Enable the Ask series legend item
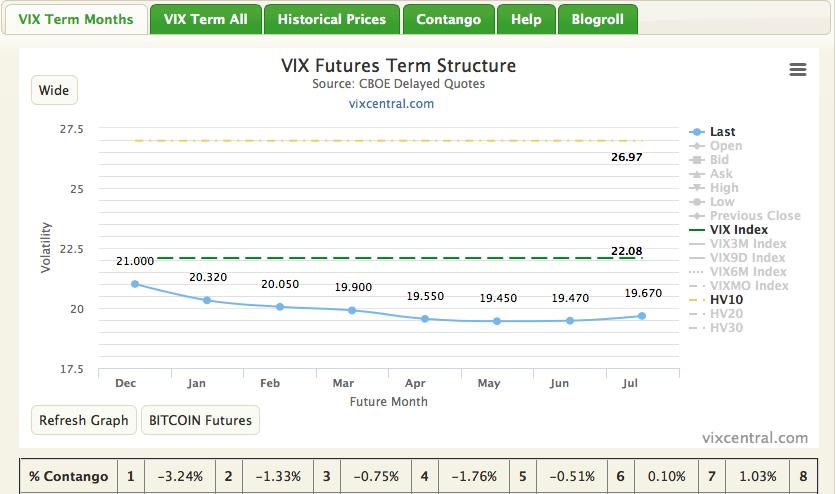The height and width of the screenshot is (494, 836). tap(720, 174)
